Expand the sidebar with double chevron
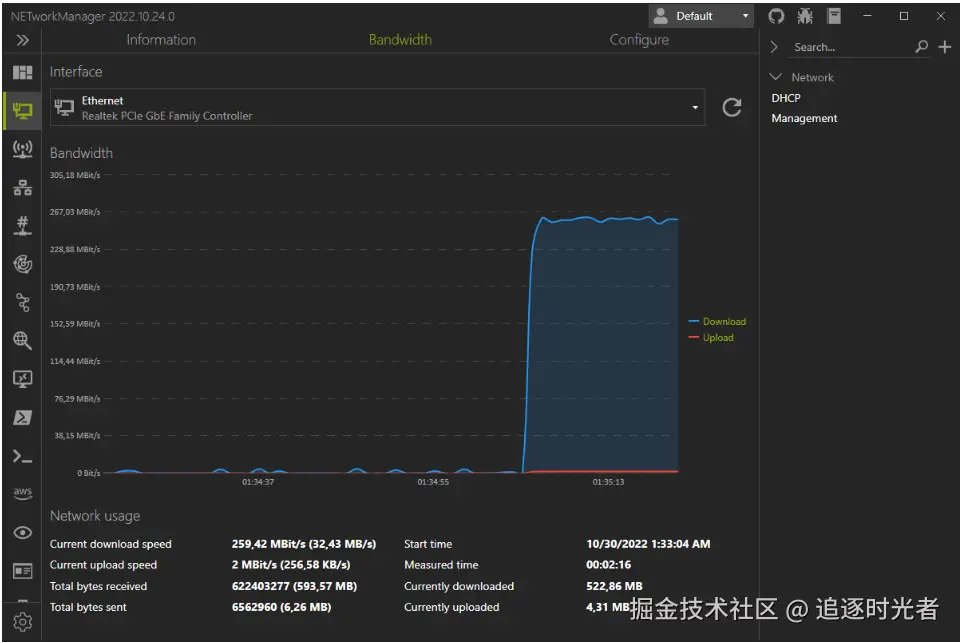 23,40
